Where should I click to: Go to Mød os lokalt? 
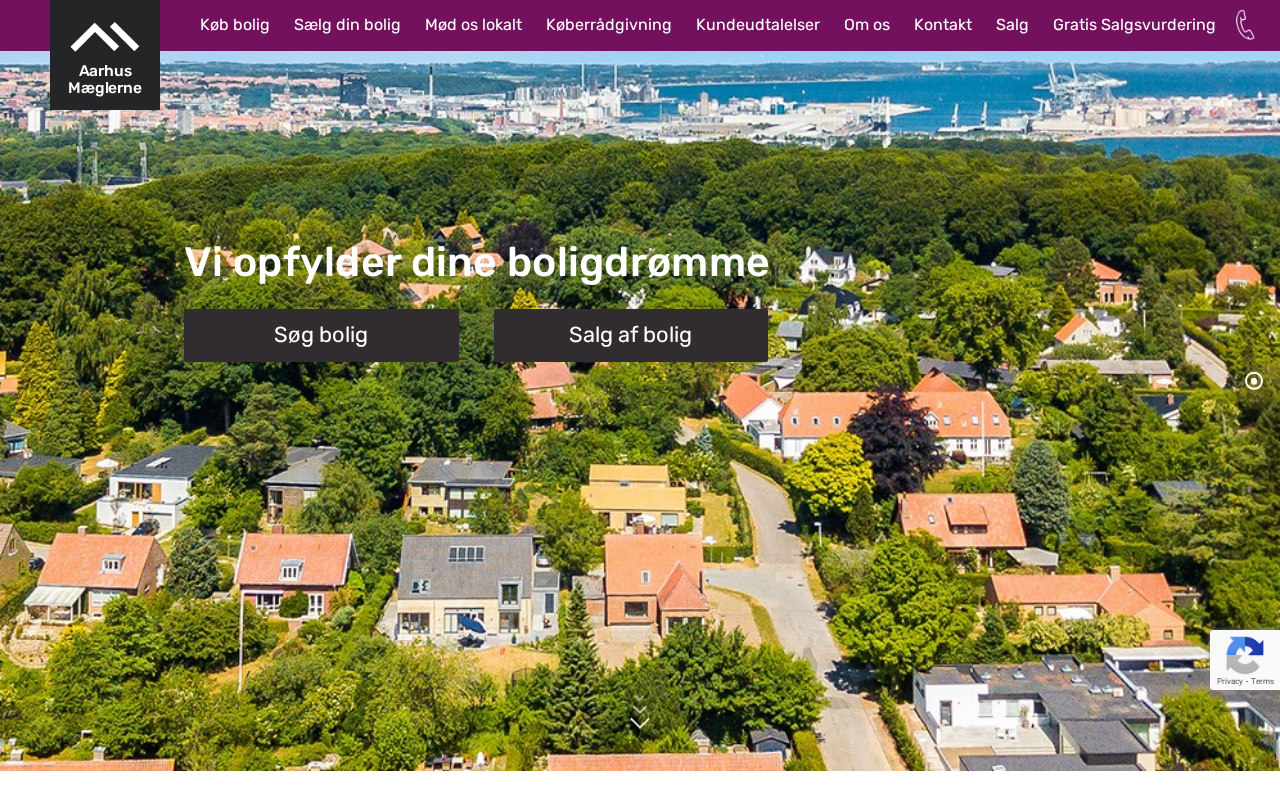(x=473, y=25)
